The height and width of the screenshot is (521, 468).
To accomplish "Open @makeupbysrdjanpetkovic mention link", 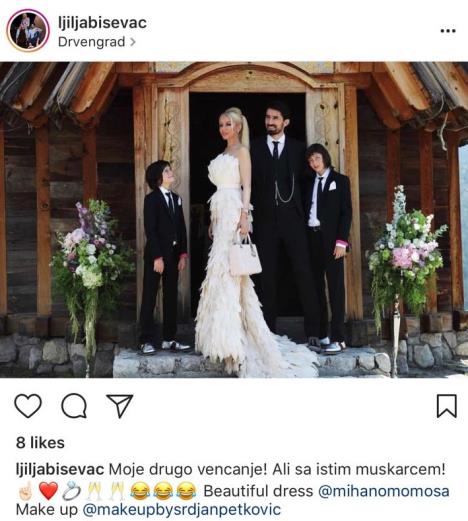I will coord(182,510).
